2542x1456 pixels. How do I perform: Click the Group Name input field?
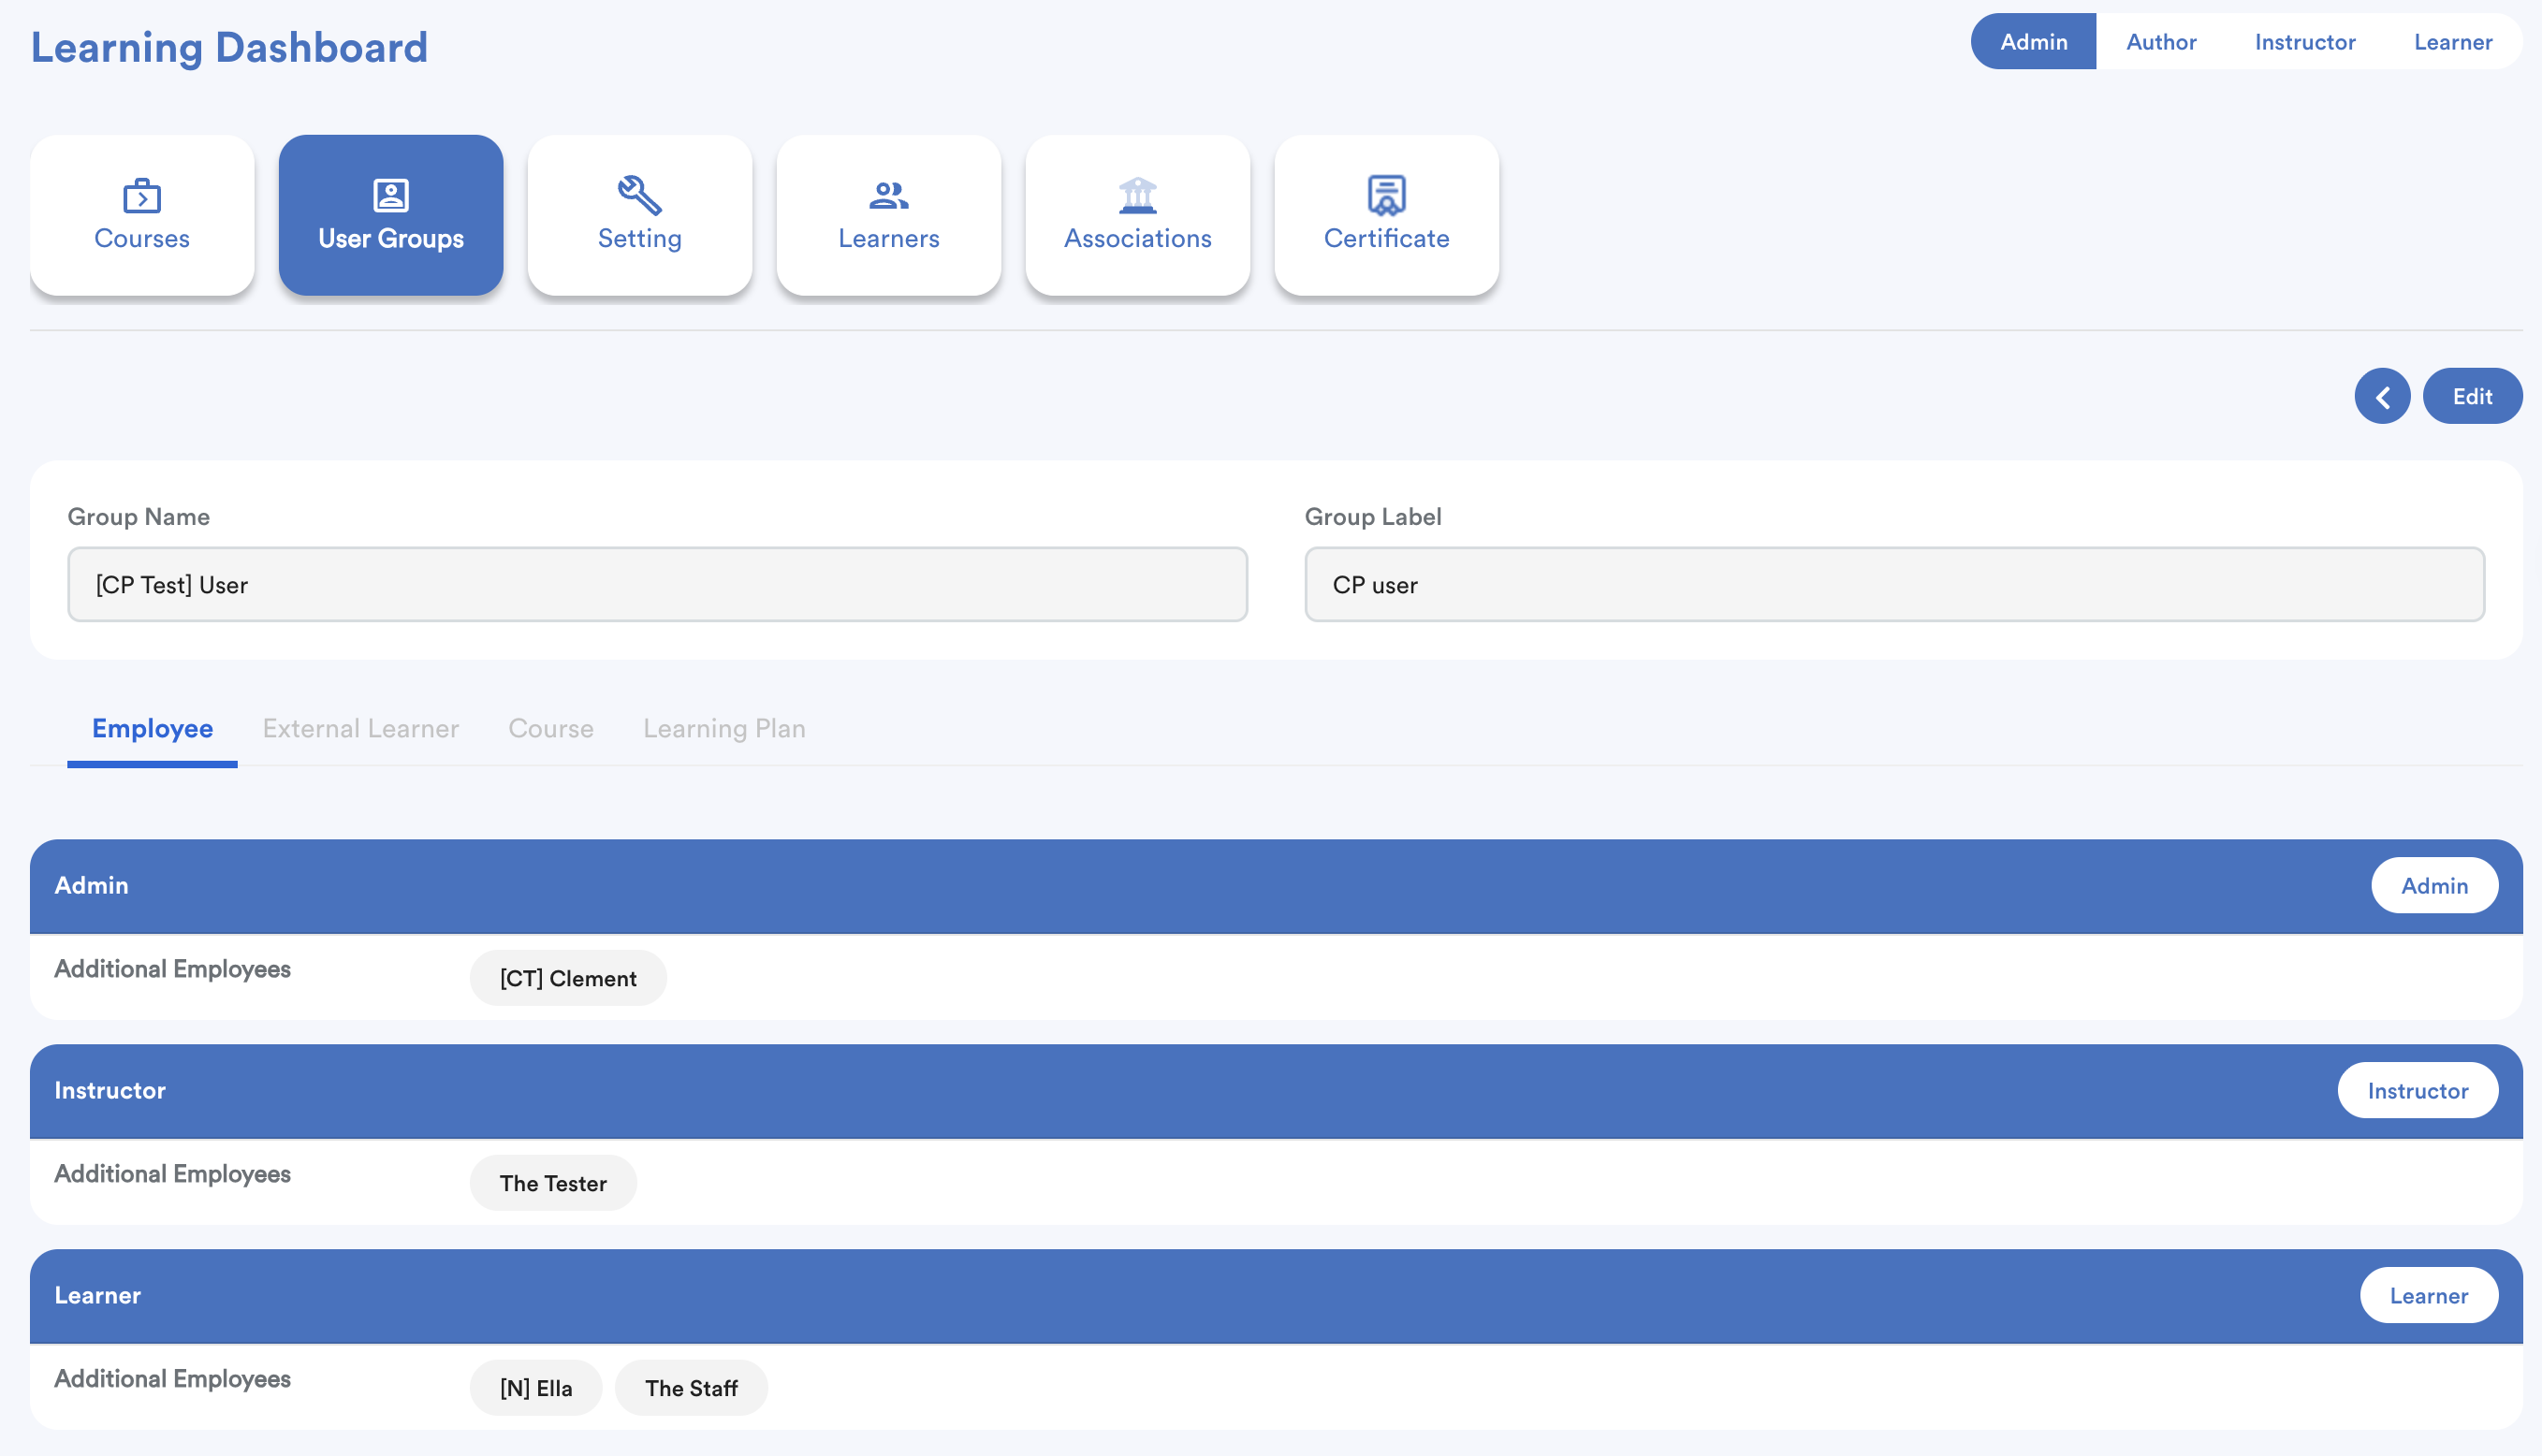tap(657, 585)
